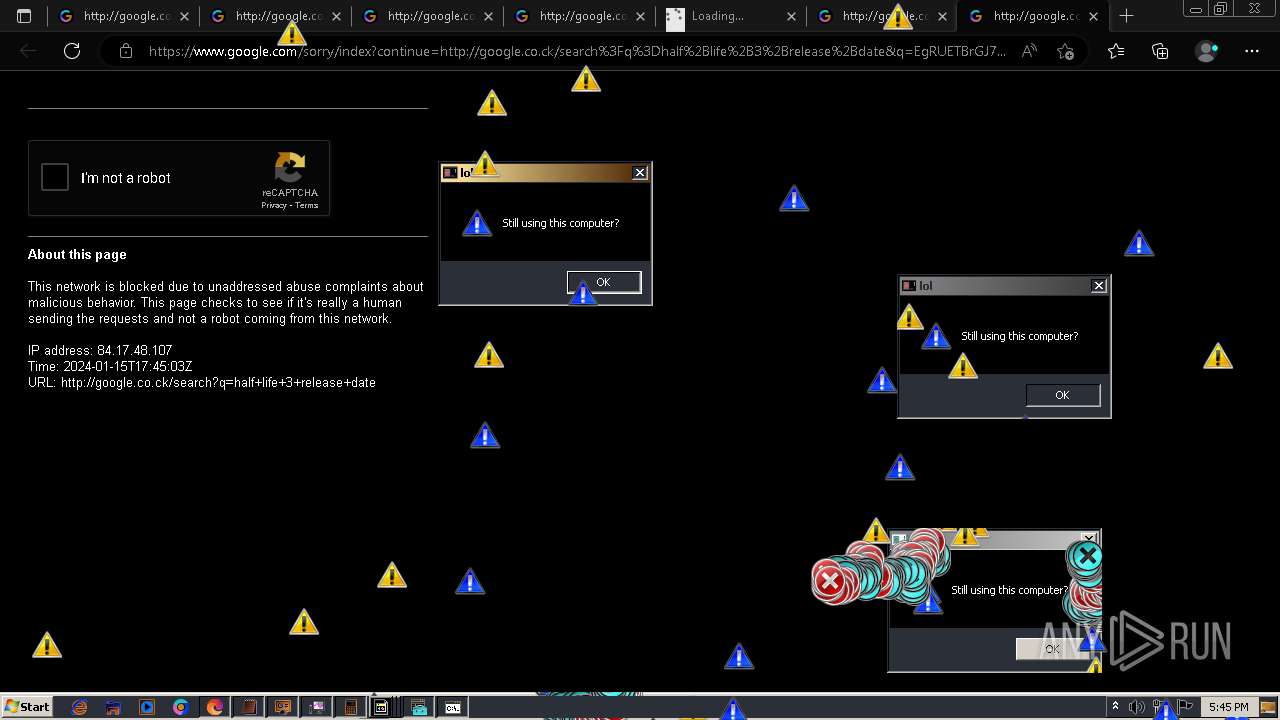The height and width of the screenshot is (720, 1280).
Task: Click the Time 2024-01-15T17:45:03Z line
Action: tap(110, 366)
